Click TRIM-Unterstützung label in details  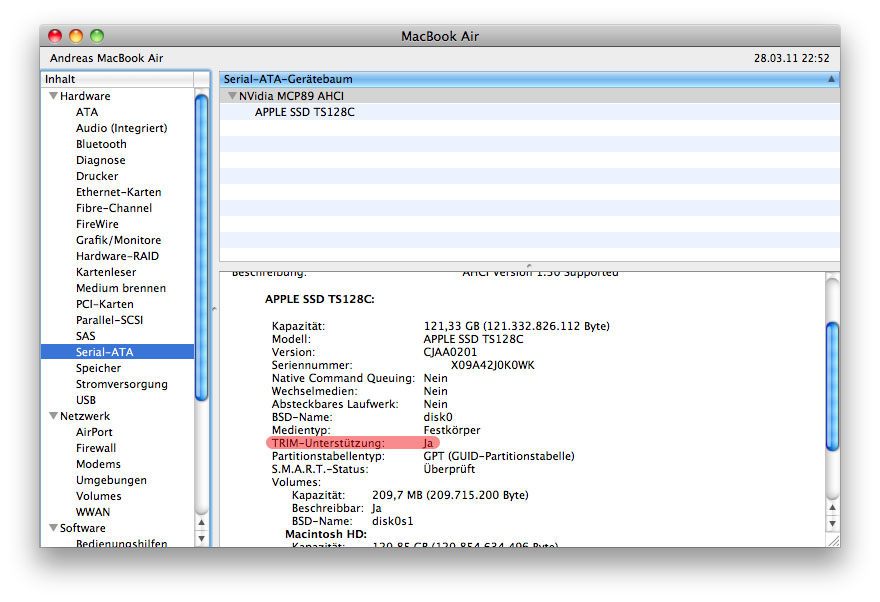pos(328,443)
